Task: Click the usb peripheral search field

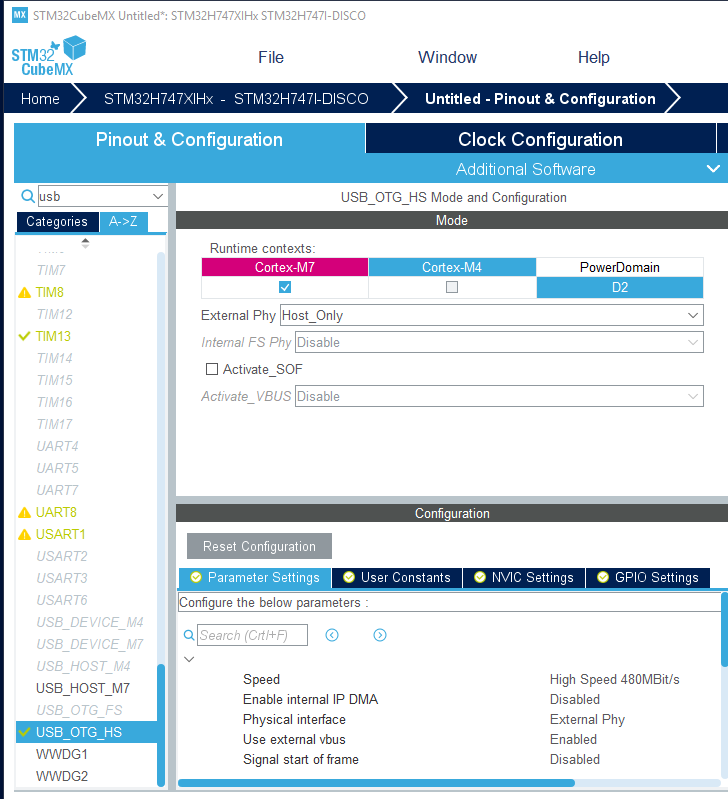Action: pyautogui.click(x=102, y=196)
